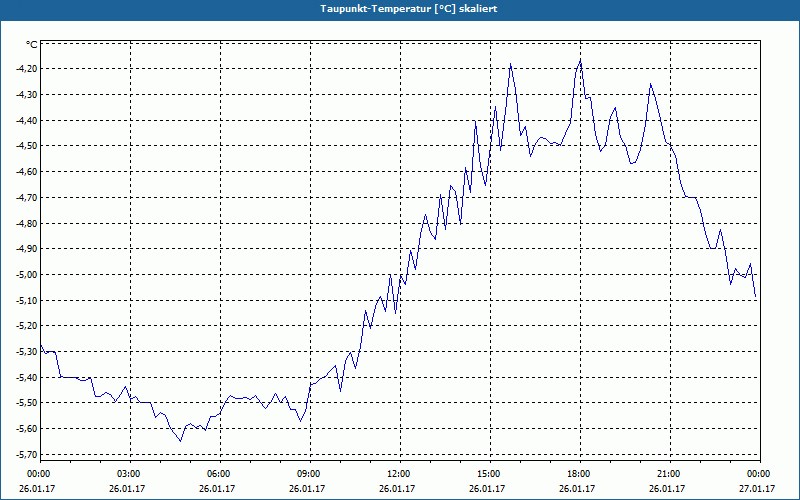Pick the '-5,30' axis tick label
The width and height of the screenshot is (800, 500).
coord(28,352)
